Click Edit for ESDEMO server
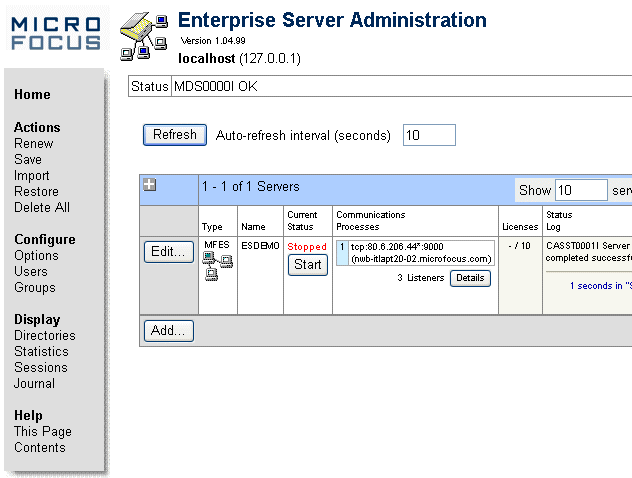The image size is (632, 478). [x=169, y=252]
